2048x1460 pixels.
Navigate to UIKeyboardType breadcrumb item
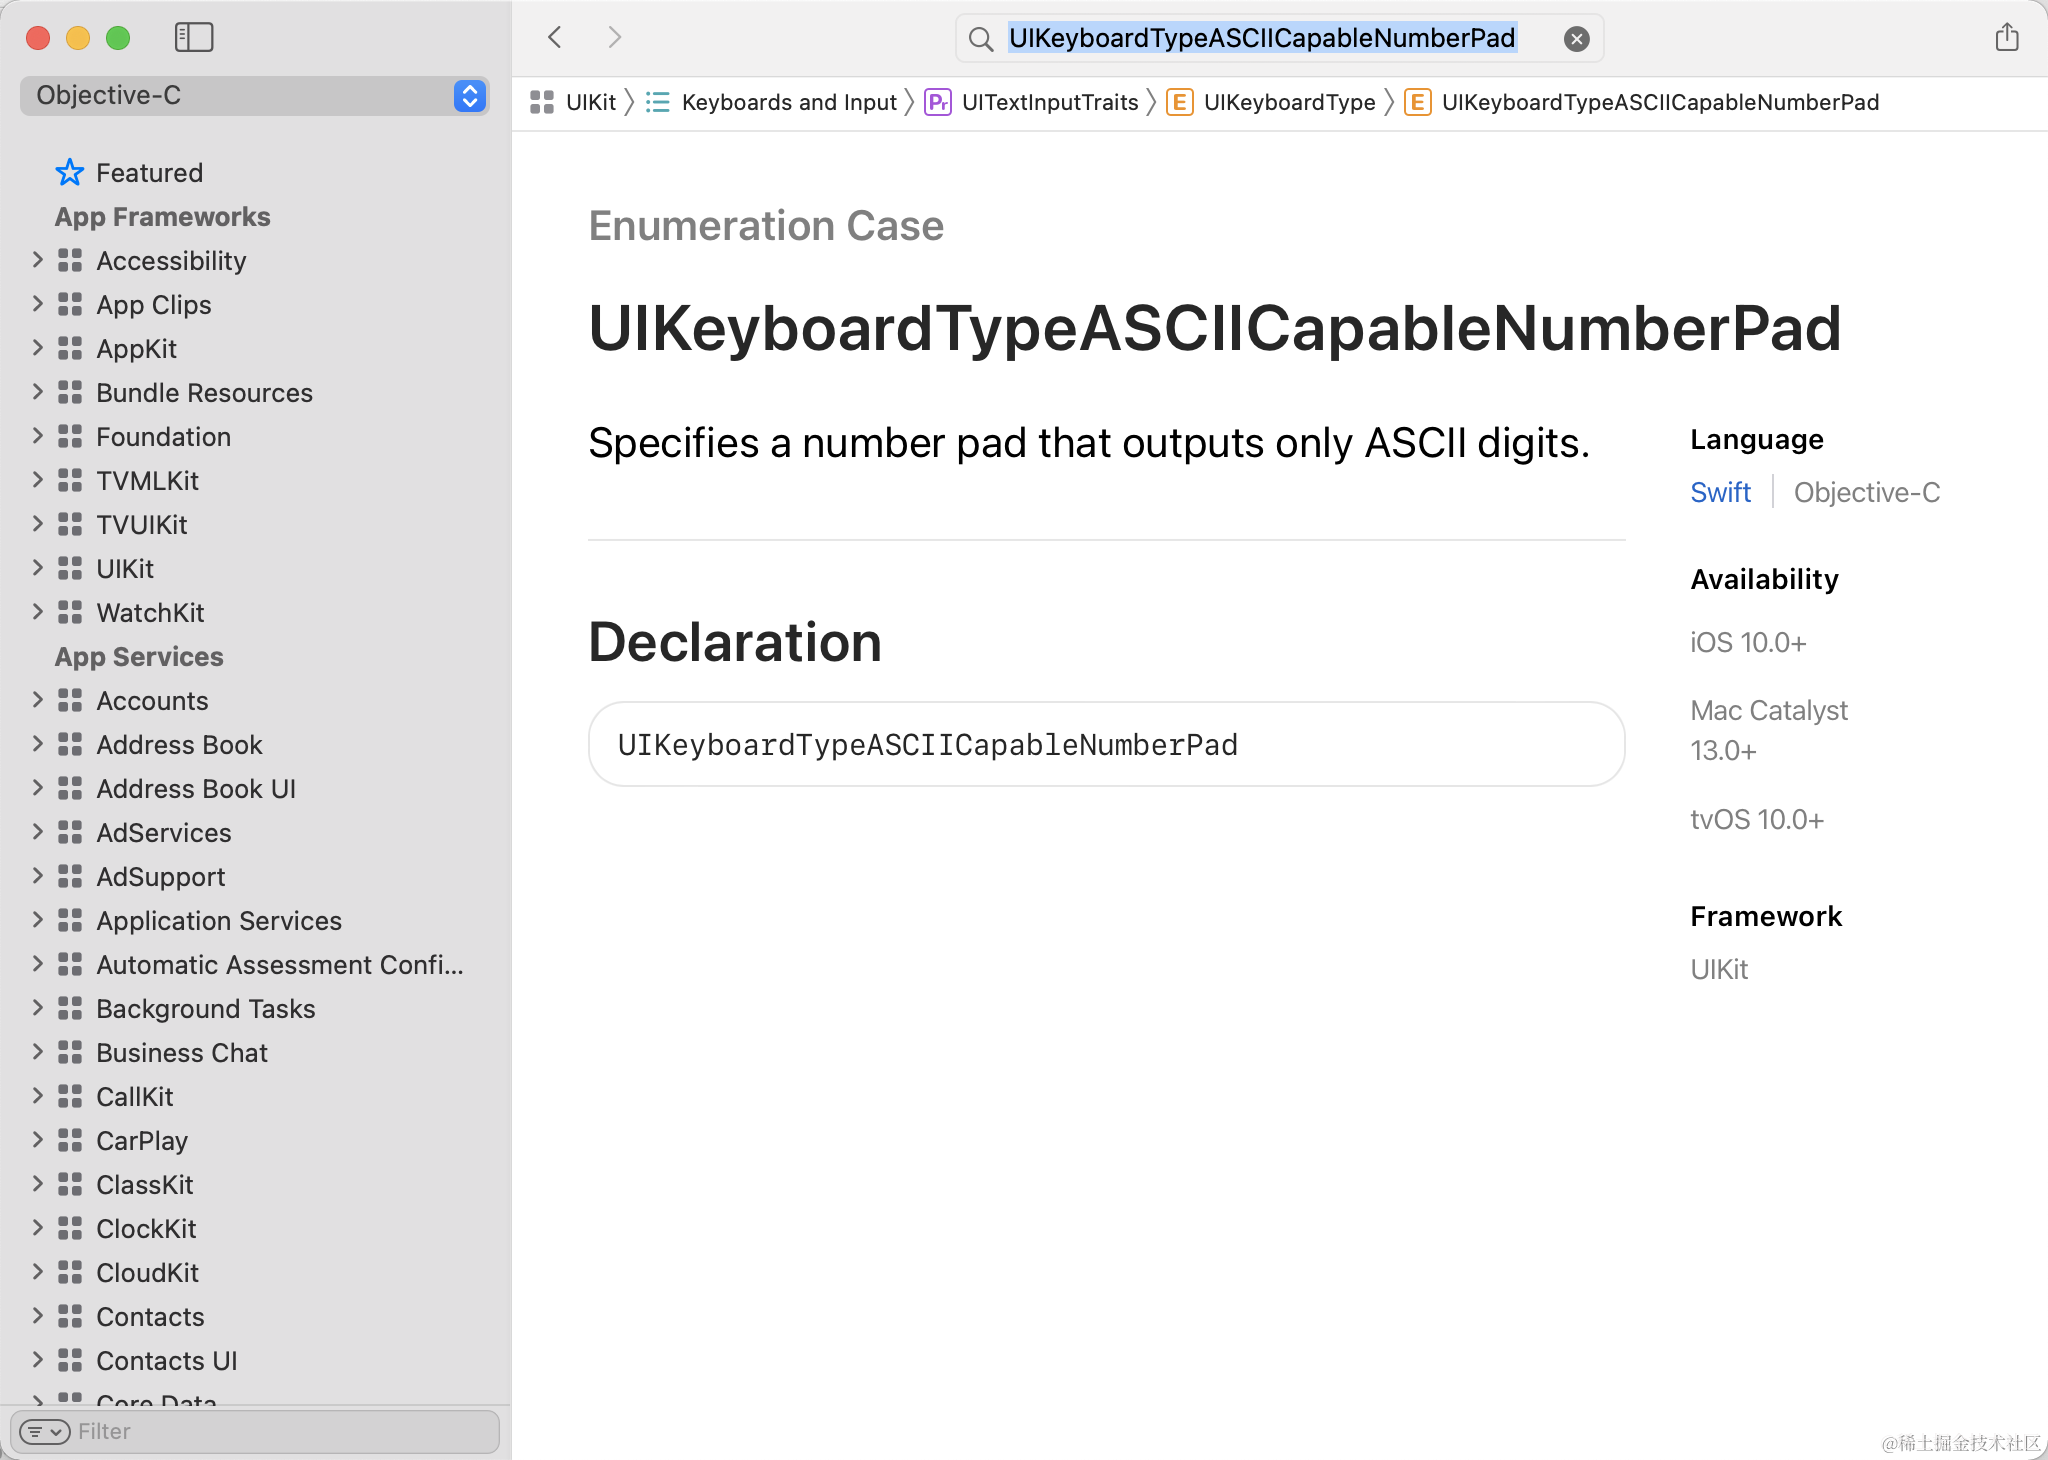pos(1289,102)
